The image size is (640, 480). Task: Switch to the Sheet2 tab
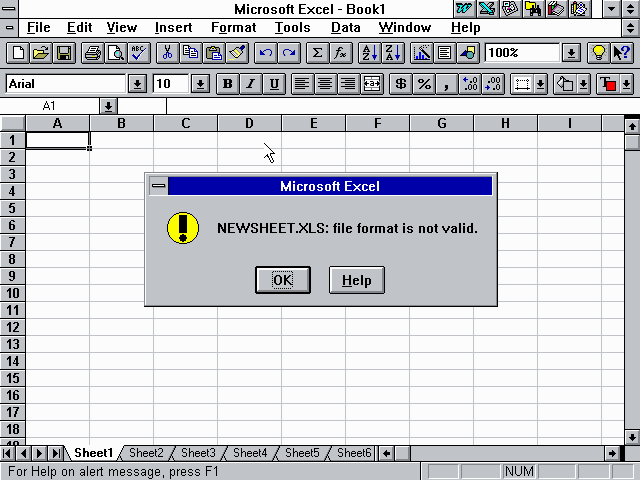[x=146, y=453]
